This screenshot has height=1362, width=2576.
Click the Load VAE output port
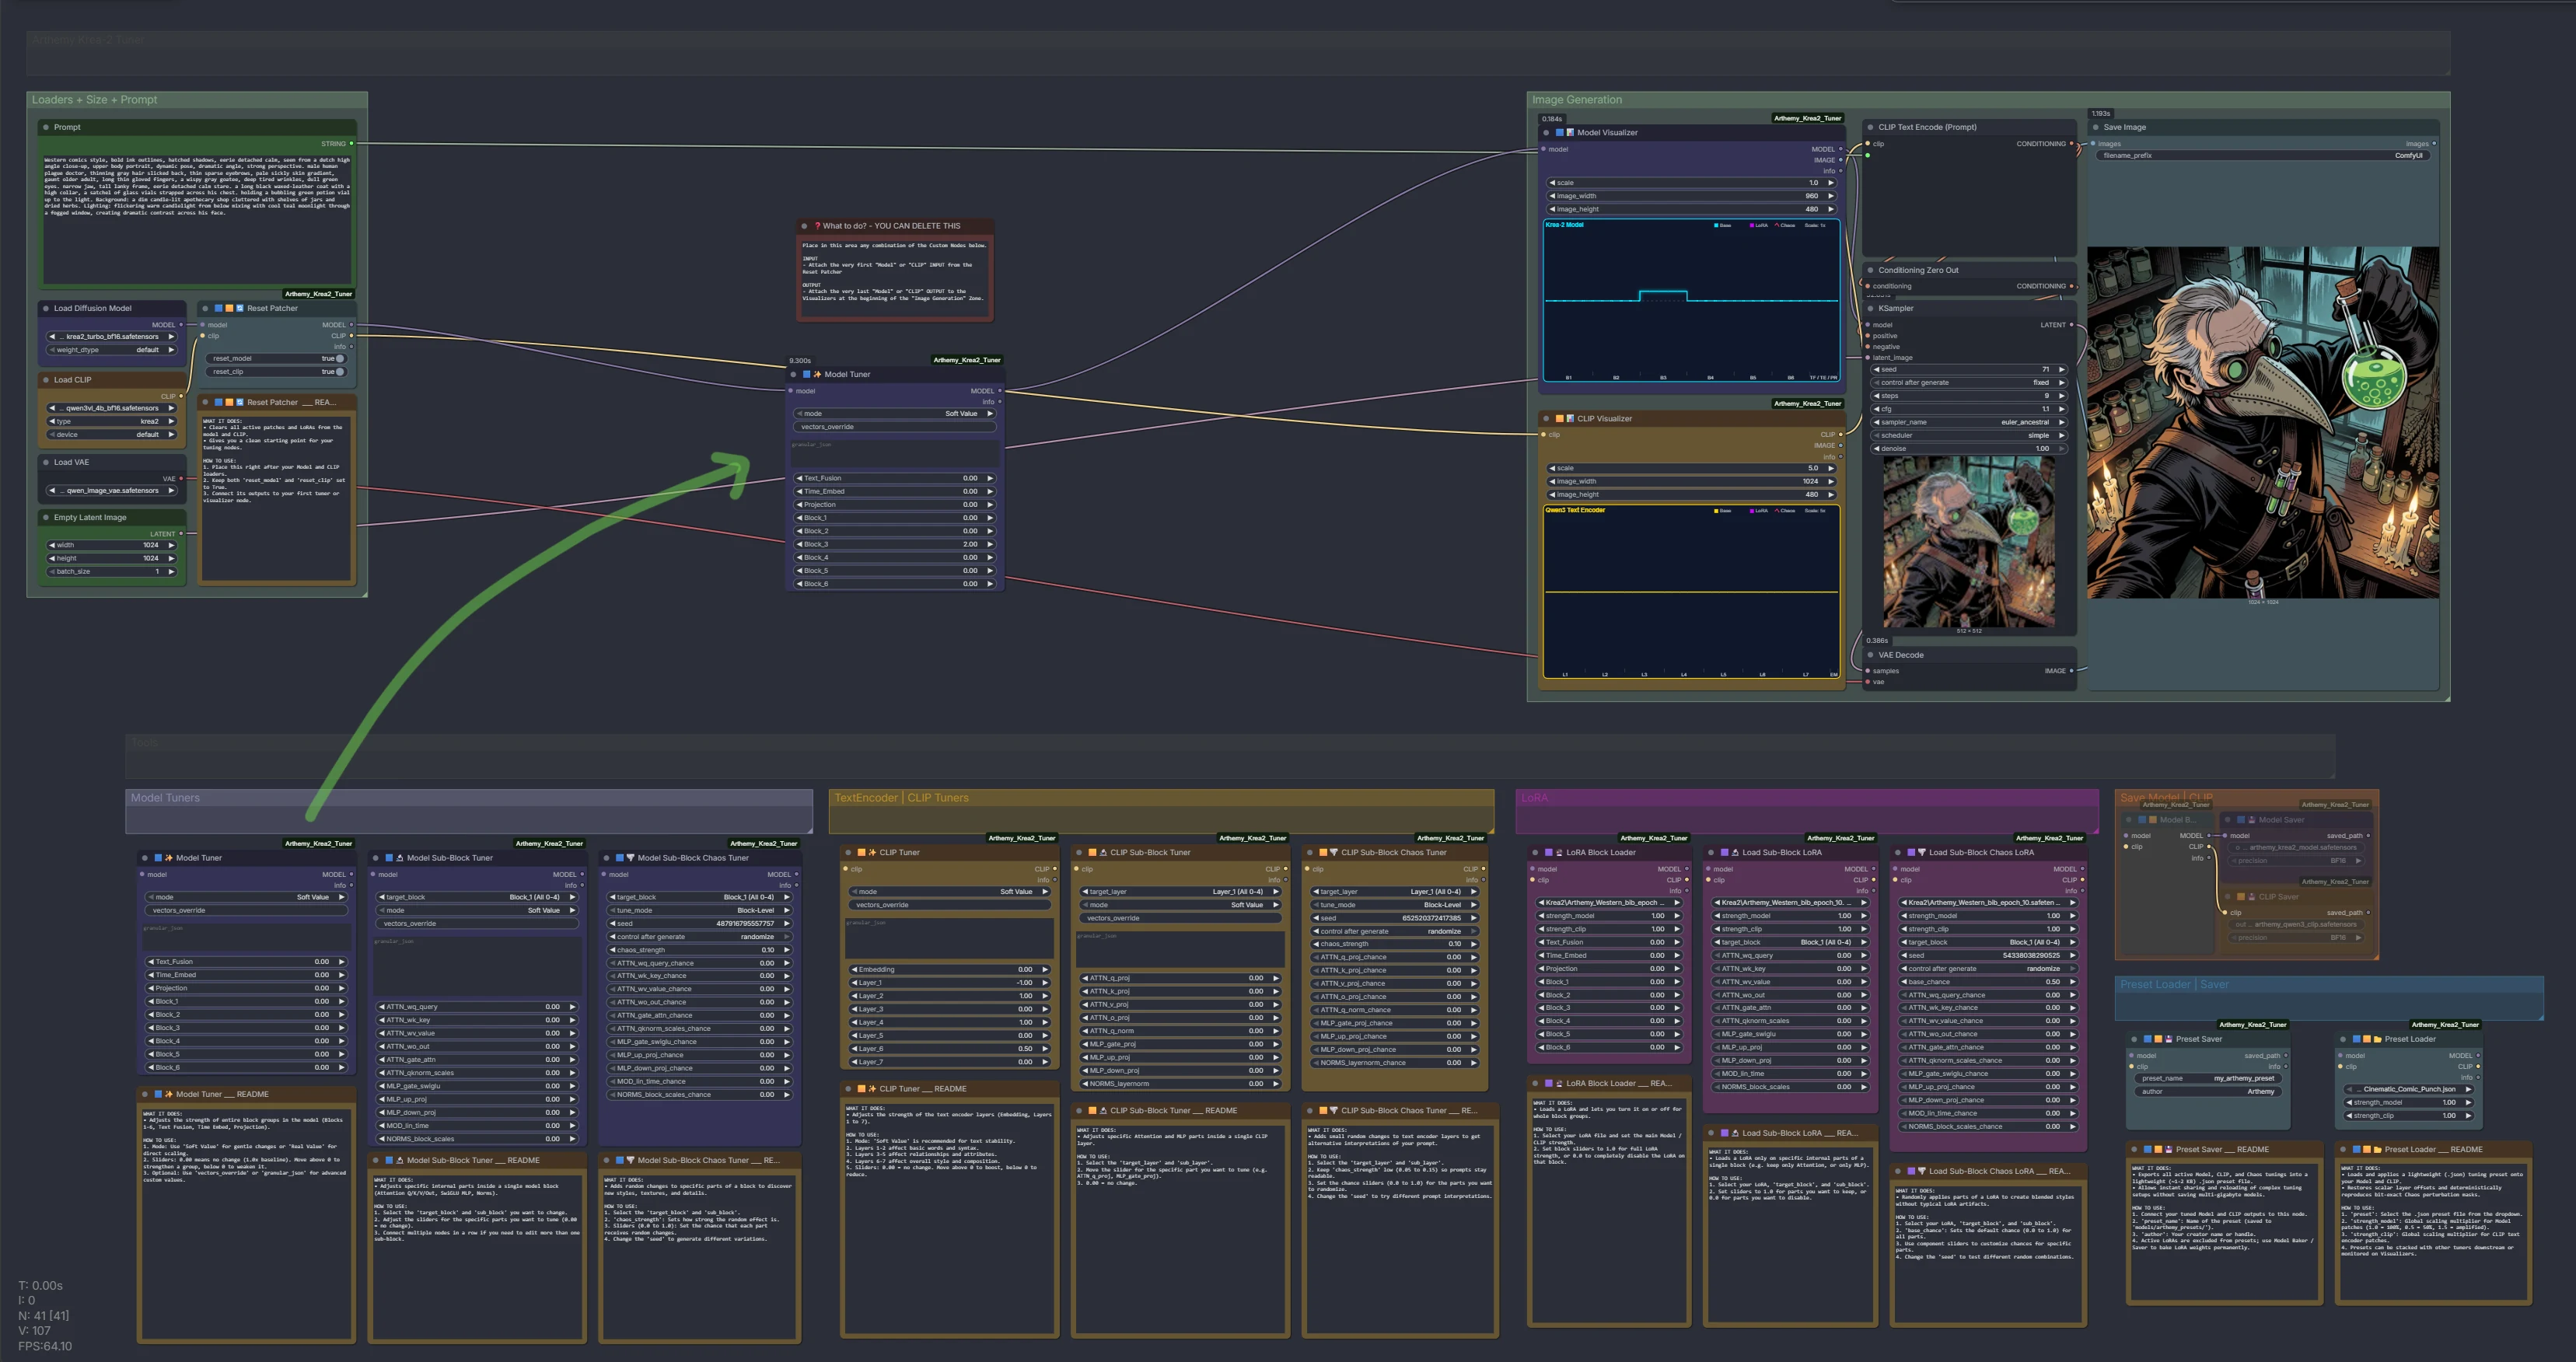(181, 479)
